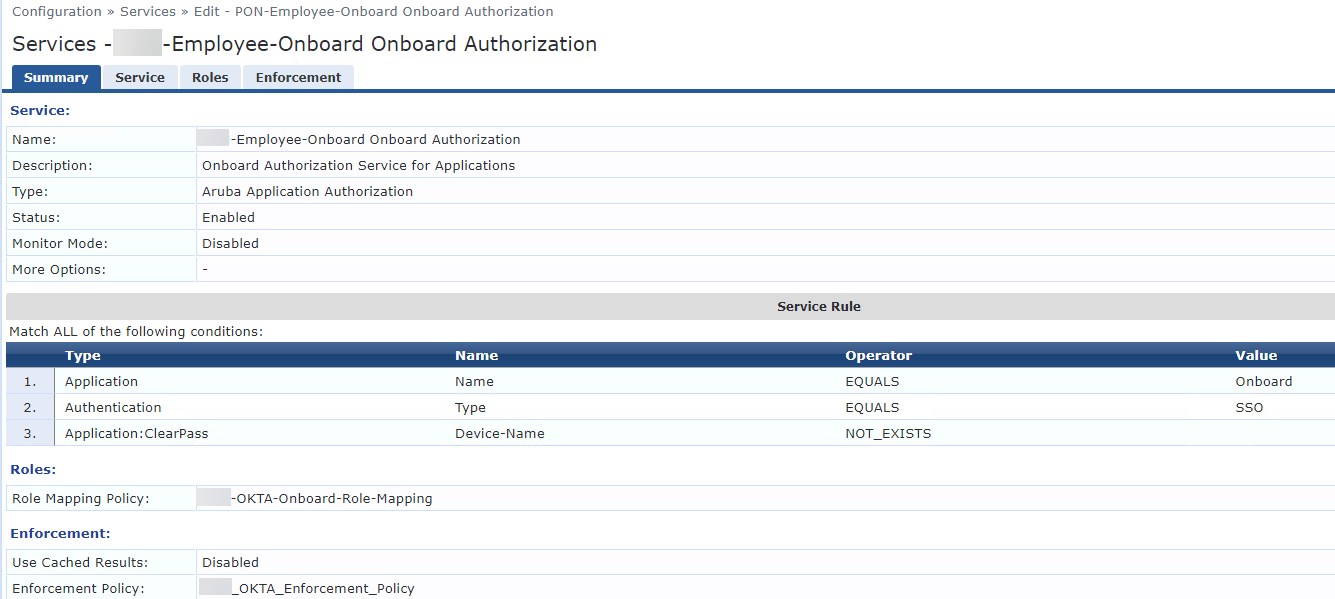Click the Onboard Authorization Service description text

[358, 166]
